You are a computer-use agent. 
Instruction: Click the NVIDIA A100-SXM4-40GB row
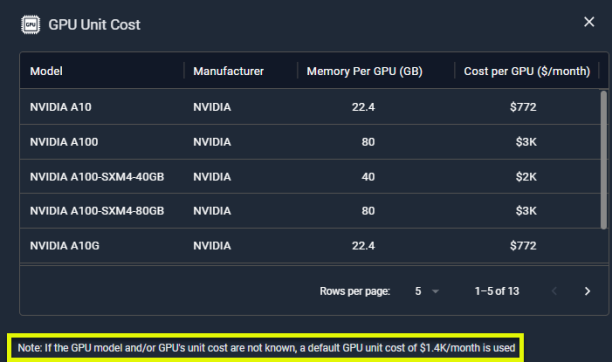[x=310, y=177]
